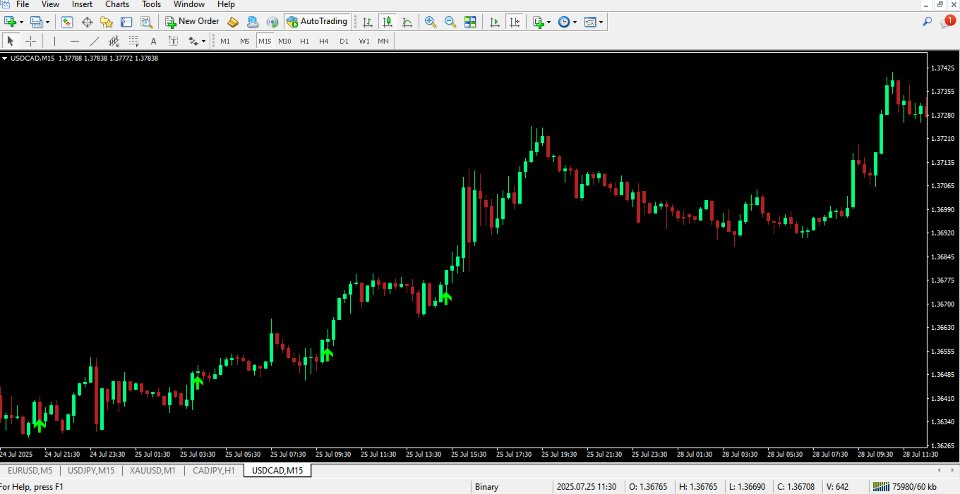
Task: Activate the standard cursor arrow
Action: click(x=10, y=41)
